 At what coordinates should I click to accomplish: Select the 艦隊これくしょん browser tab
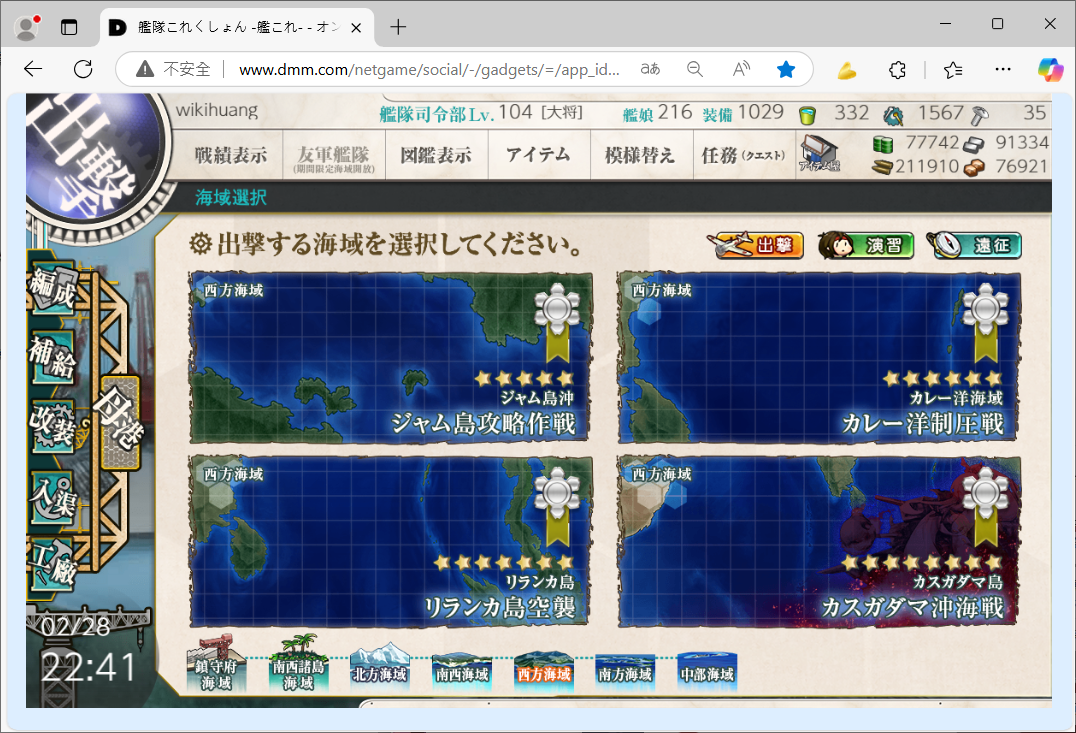coord(237,27)
